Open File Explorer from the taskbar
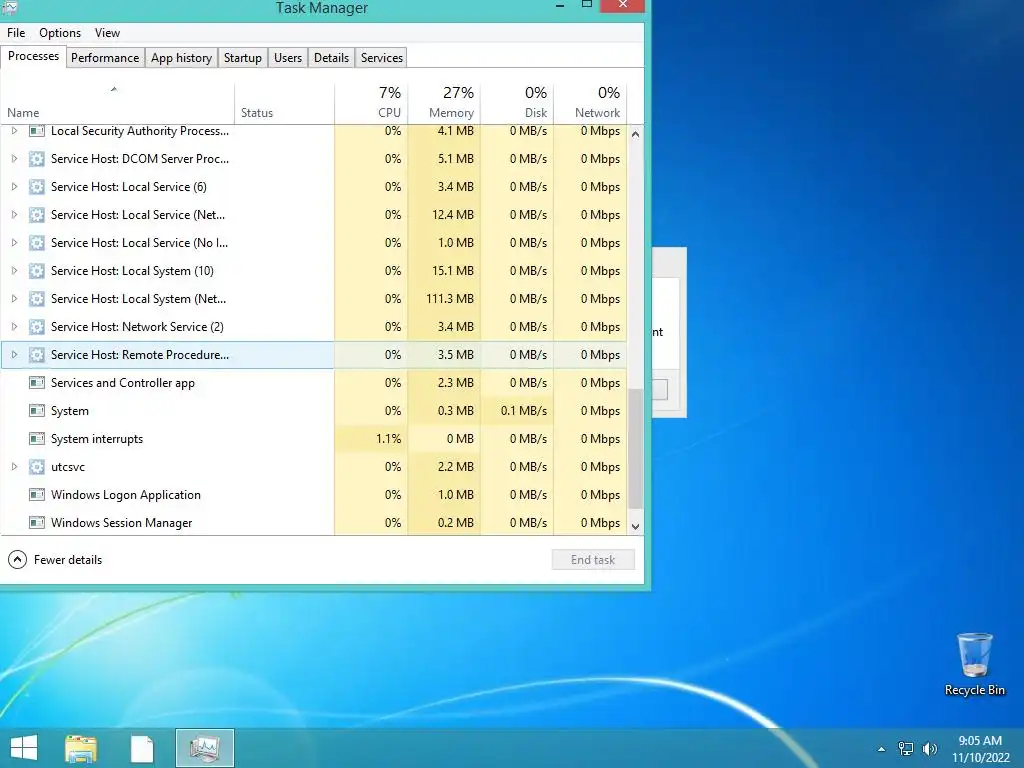Image resolution: width=1024 pixels, height=768 pixels. click(x=81, y=748)
